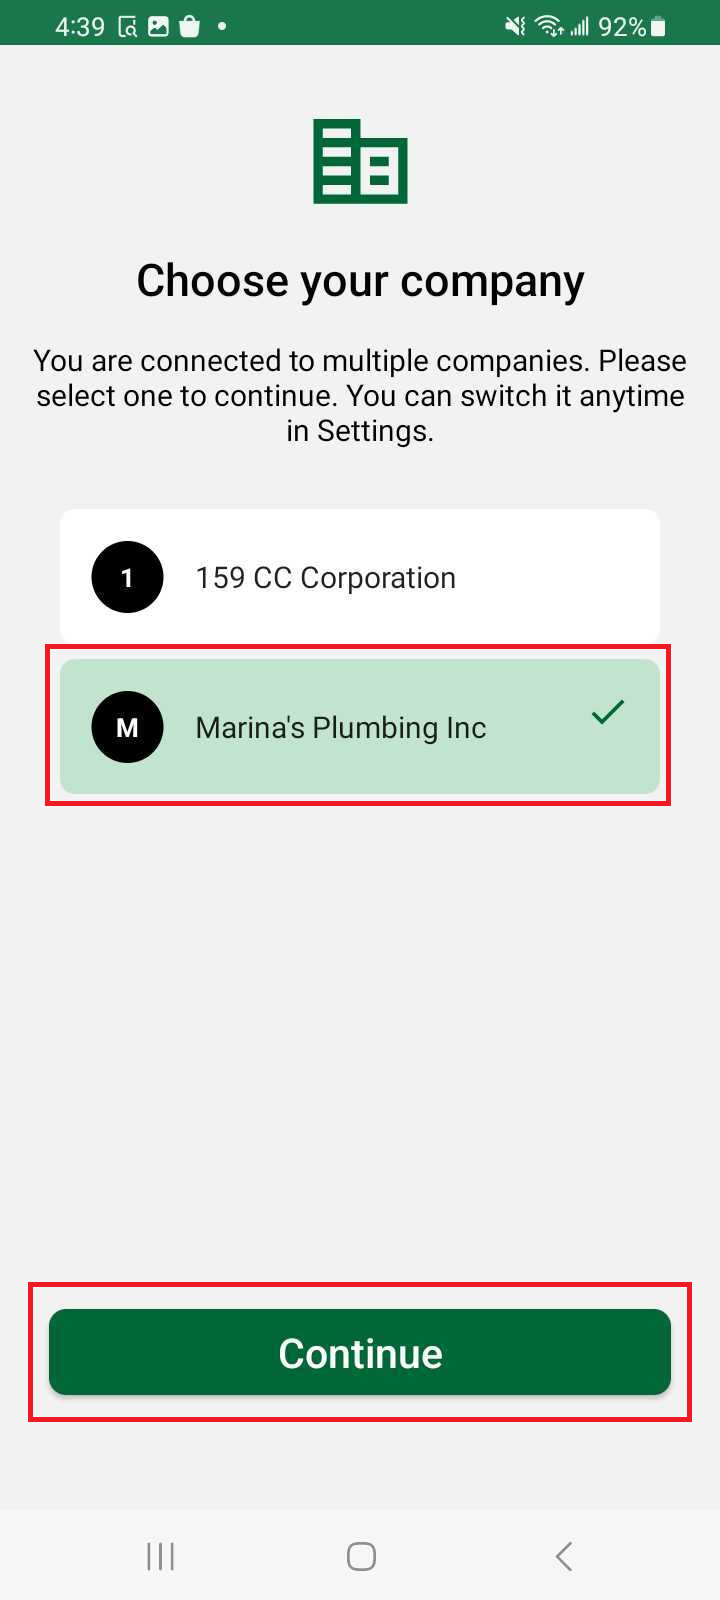Tap the green company building logo
Screen dimensions: 720x1600
tap(360, 161)
